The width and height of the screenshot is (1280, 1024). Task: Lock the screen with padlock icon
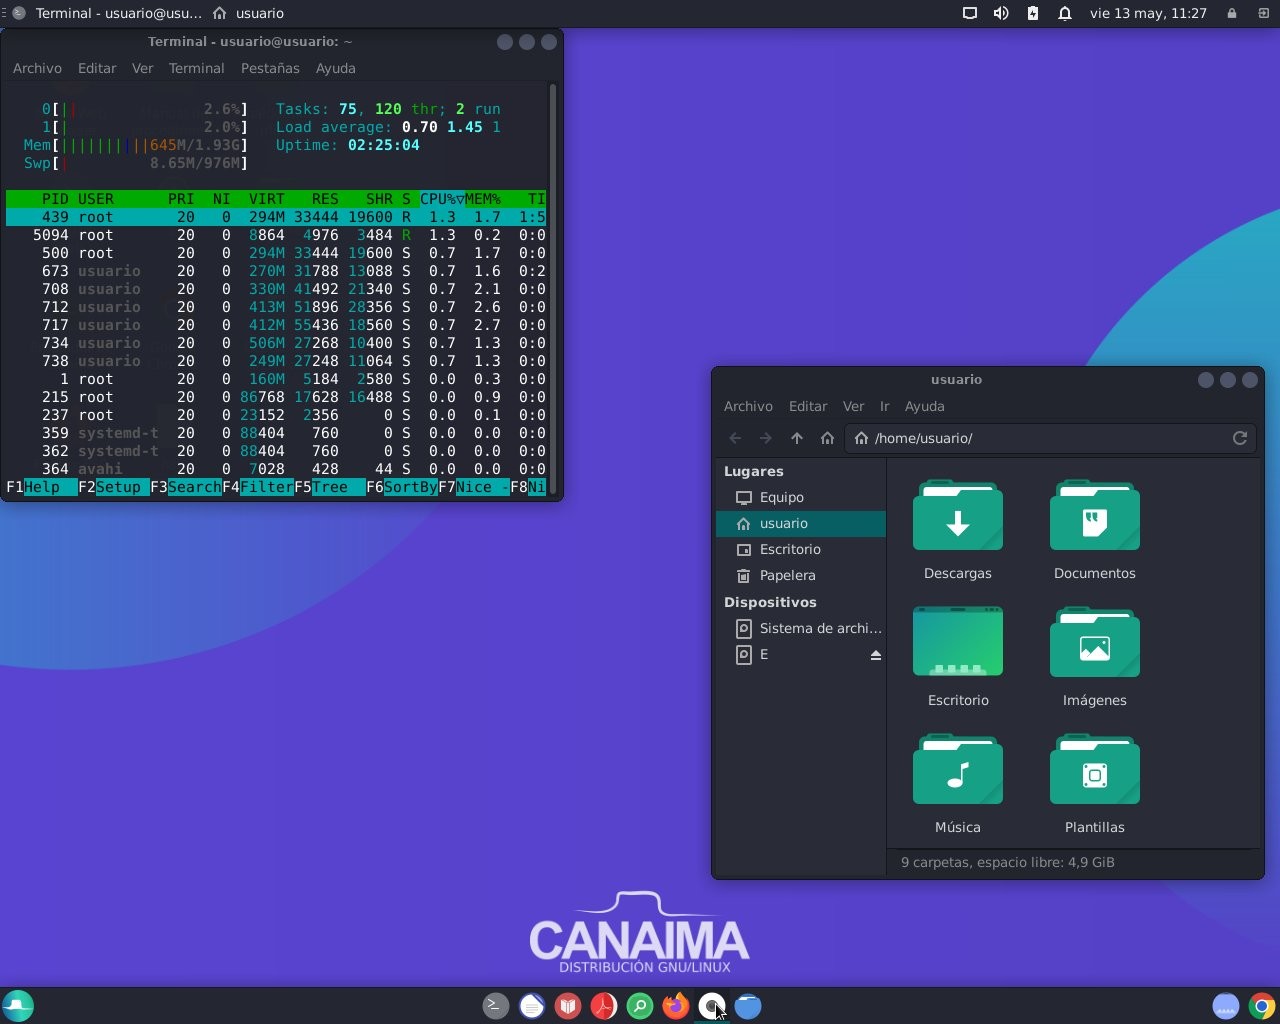tap(1232, 13)
